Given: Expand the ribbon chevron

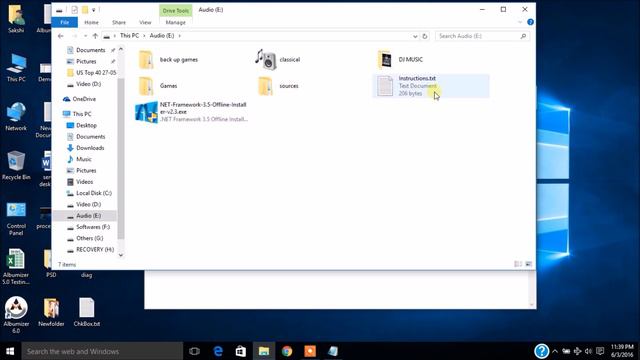Looking at the screenshot, I should pos(520,22).
